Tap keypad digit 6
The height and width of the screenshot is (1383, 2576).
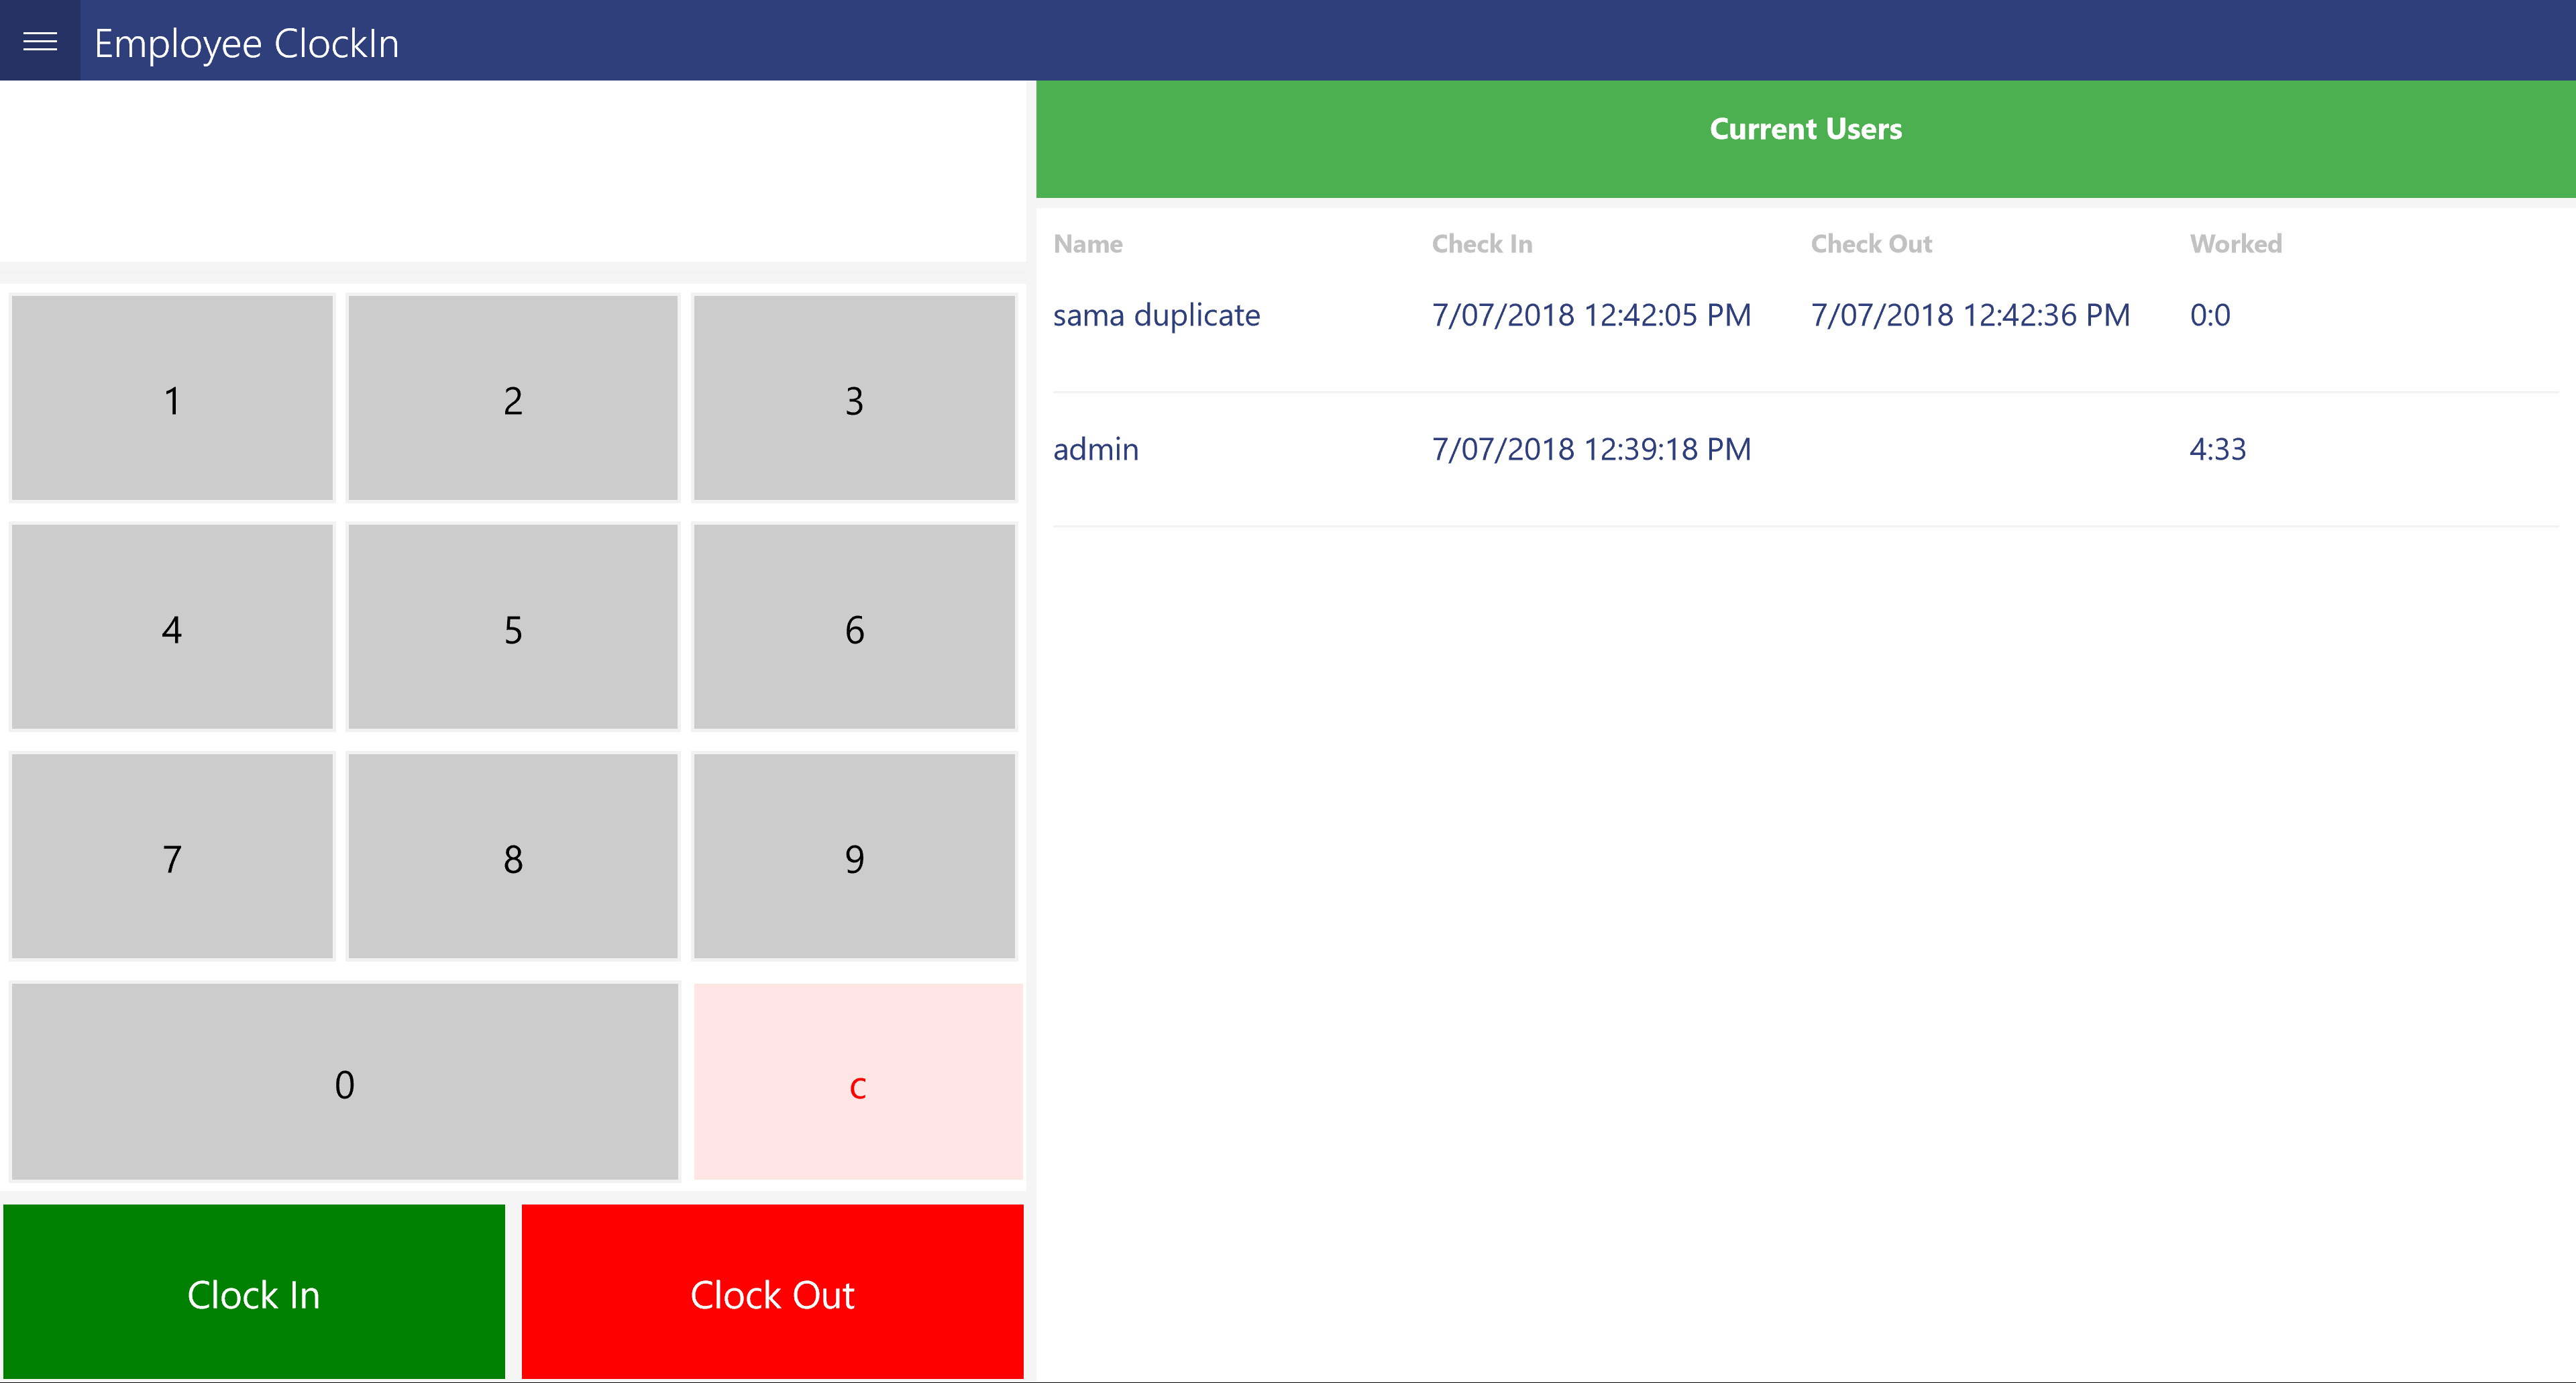click(x=854, y=627)
